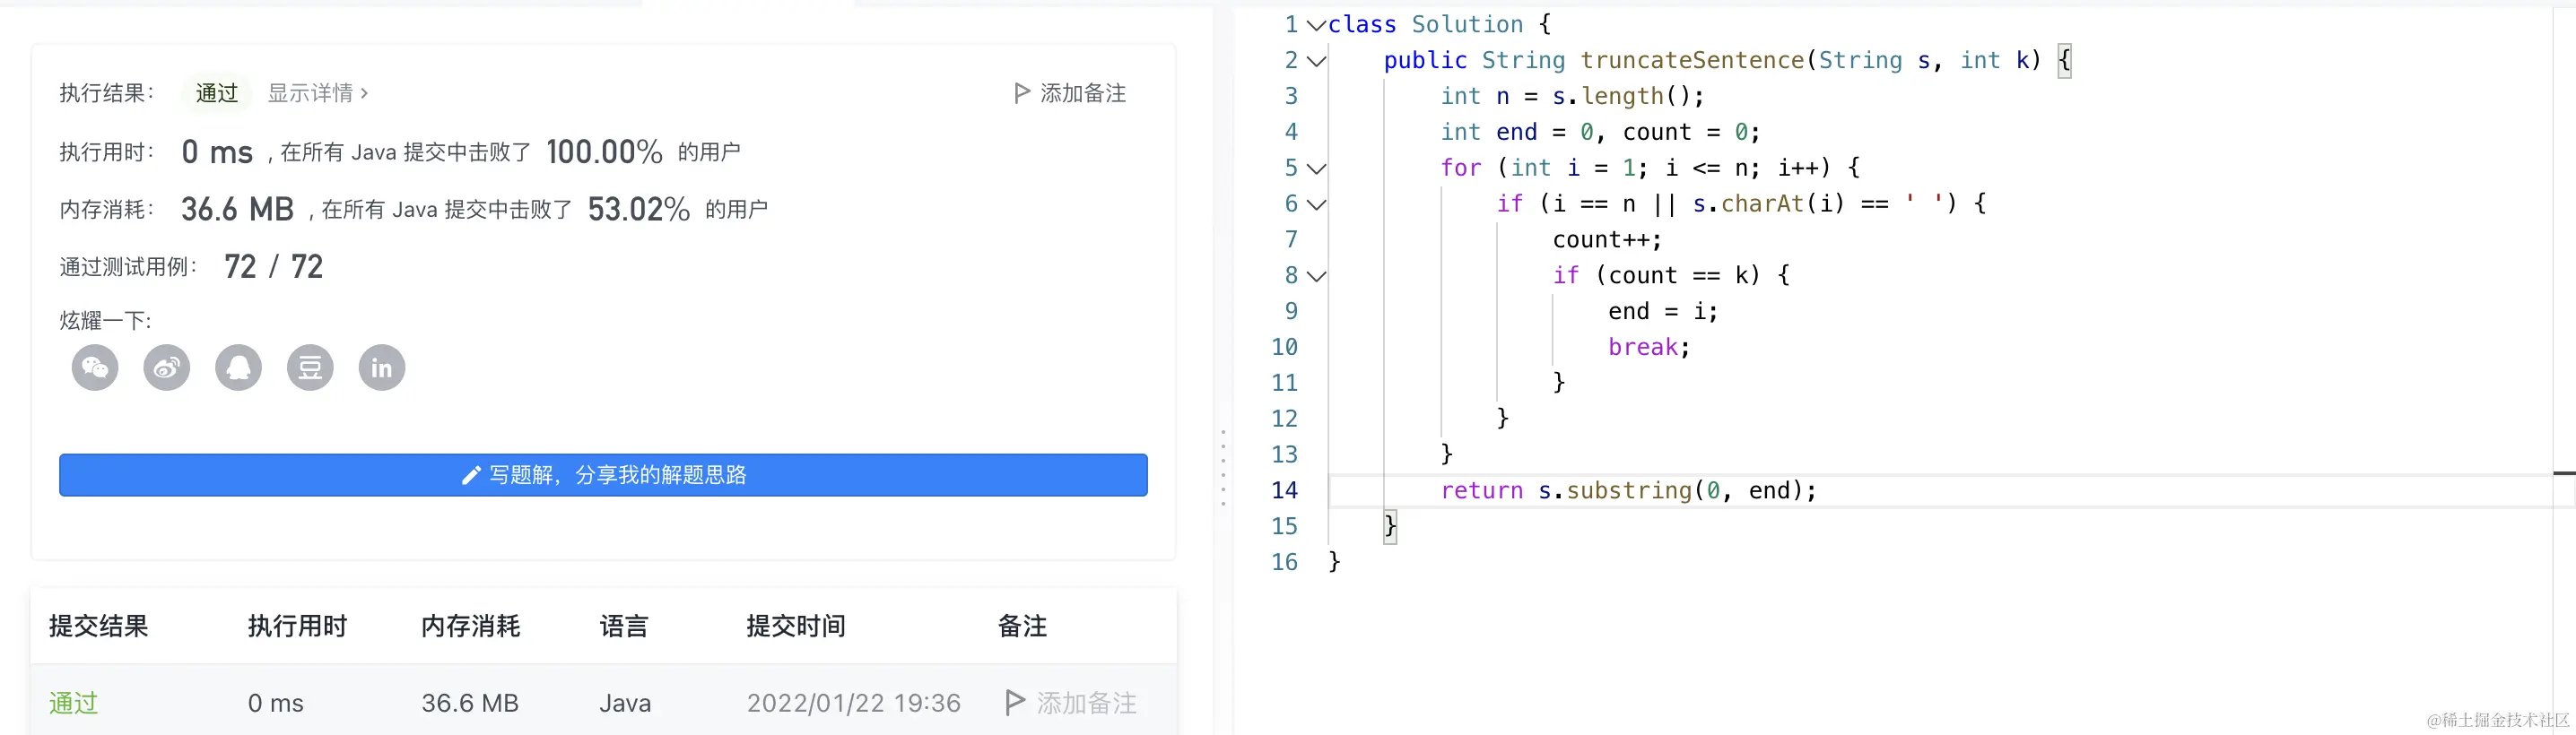Fold the if block on line 6

tap(1316, 204)
